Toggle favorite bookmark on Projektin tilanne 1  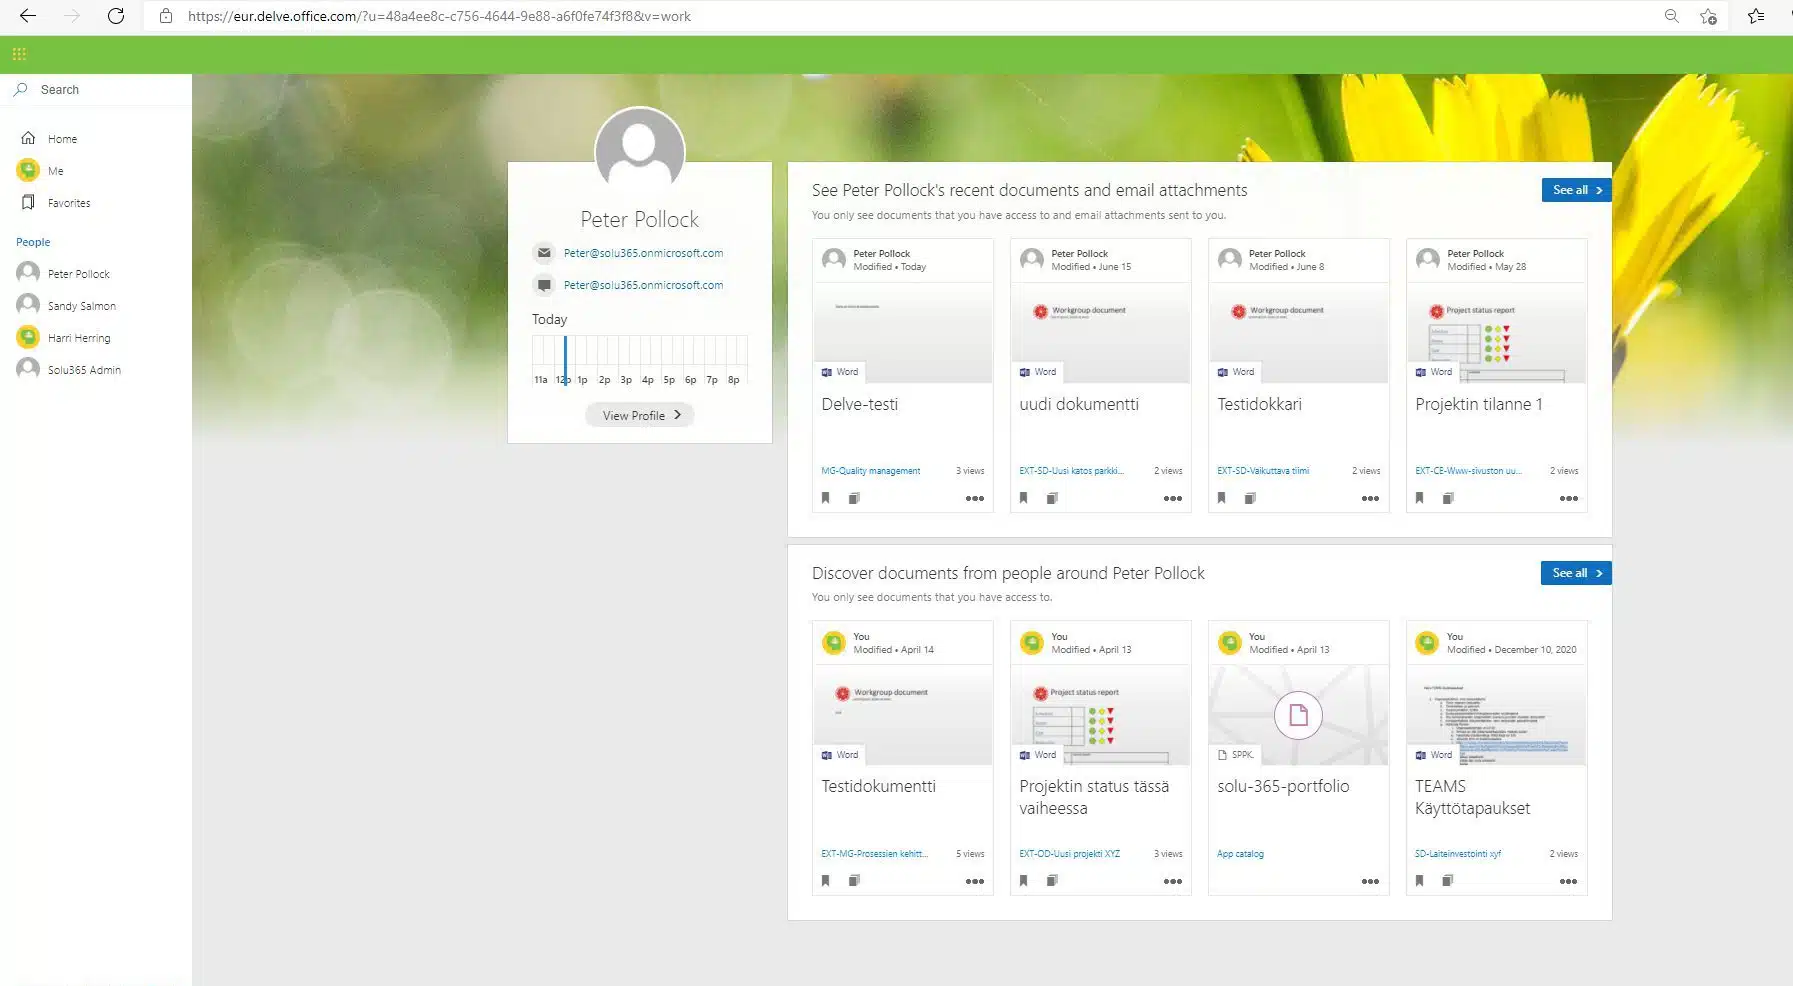click(x=1420, y=498)
